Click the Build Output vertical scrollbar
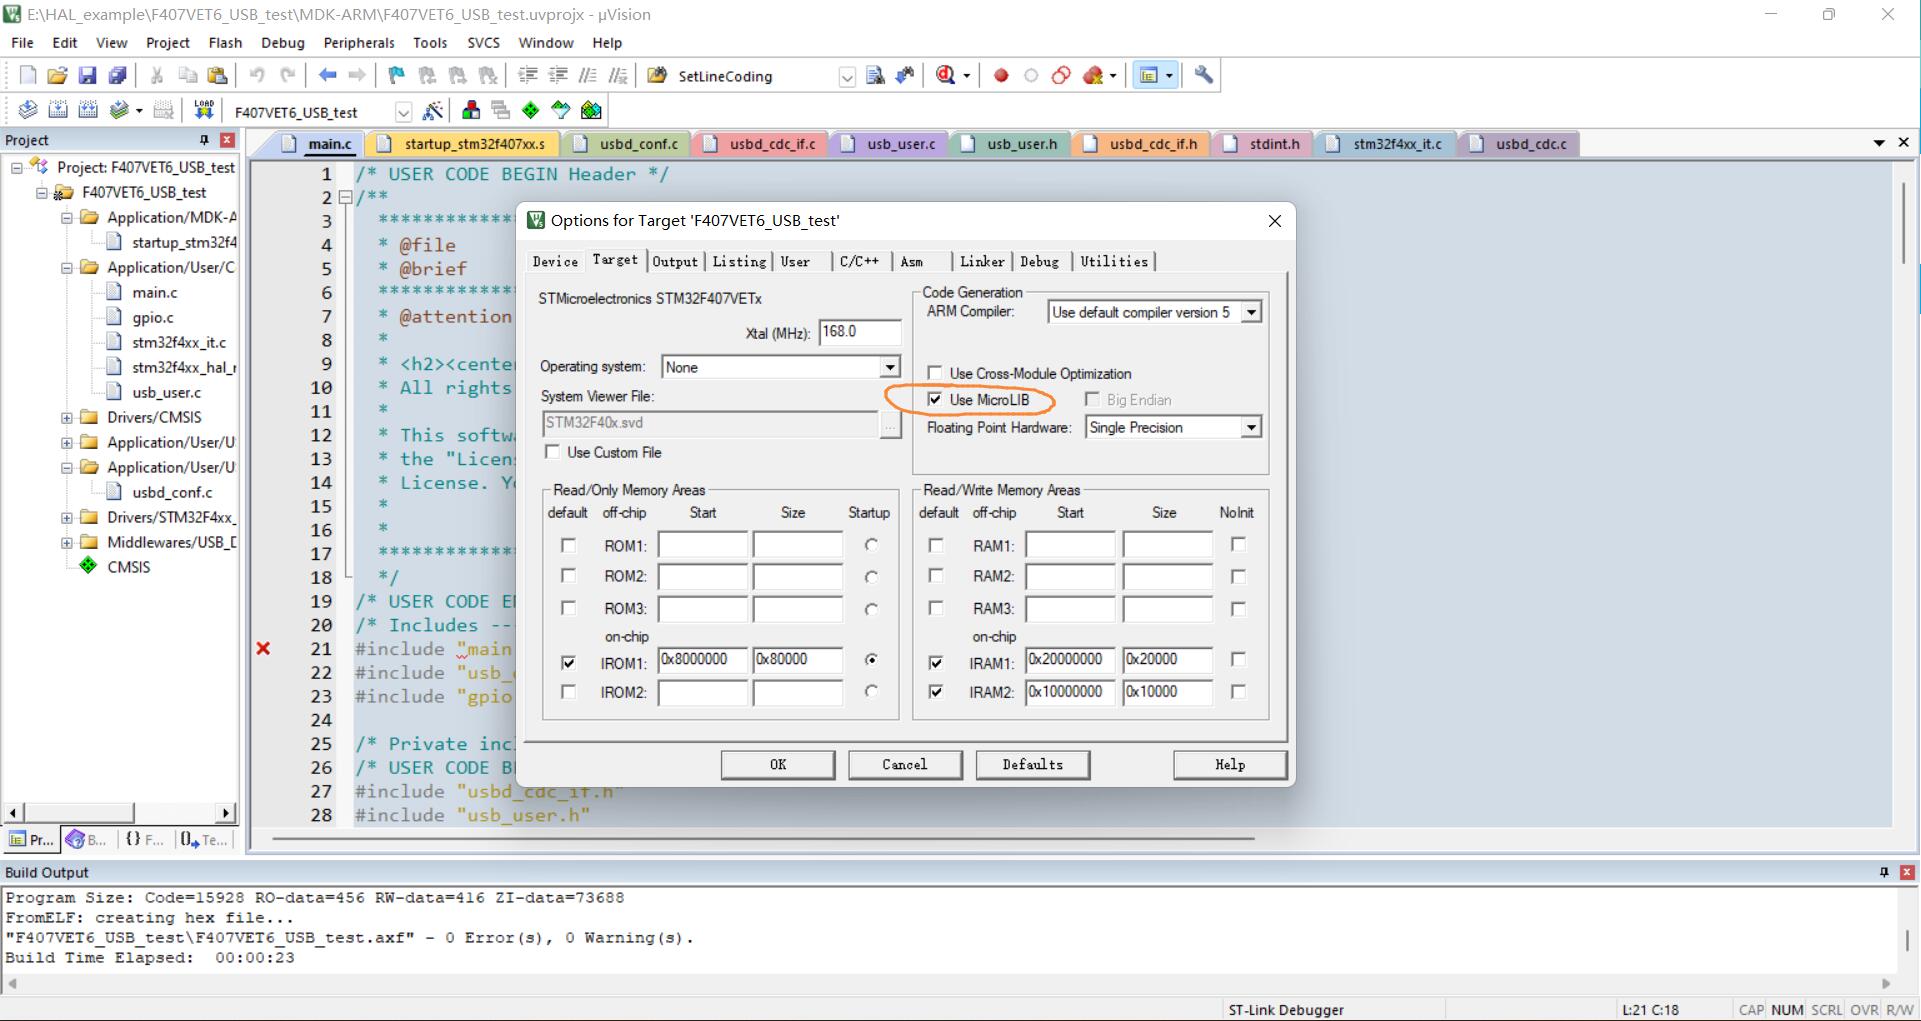Viewport: 1921px width, 1021px height. (1907, 940)
